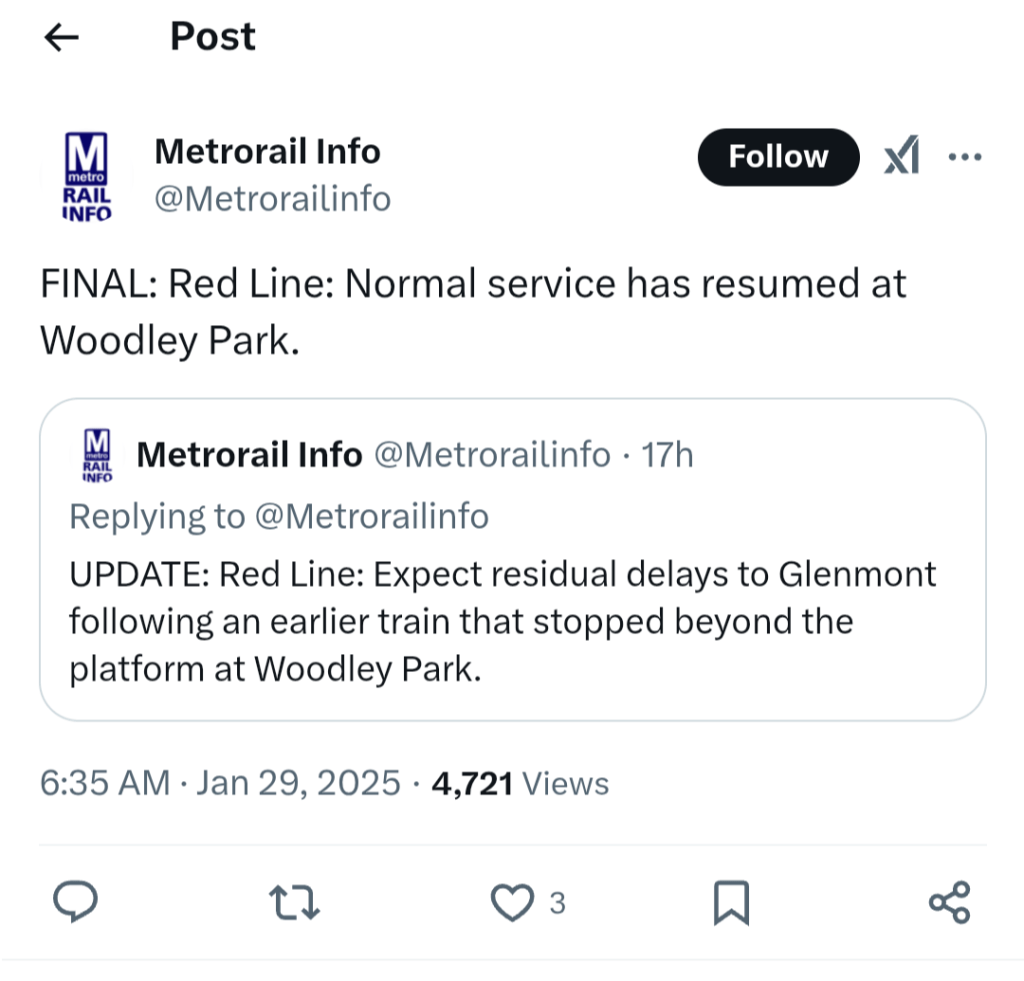1024x981 pixels.
Task: Click the Replying to @Metrorailinfo link
Action: (x=373, y=516)
